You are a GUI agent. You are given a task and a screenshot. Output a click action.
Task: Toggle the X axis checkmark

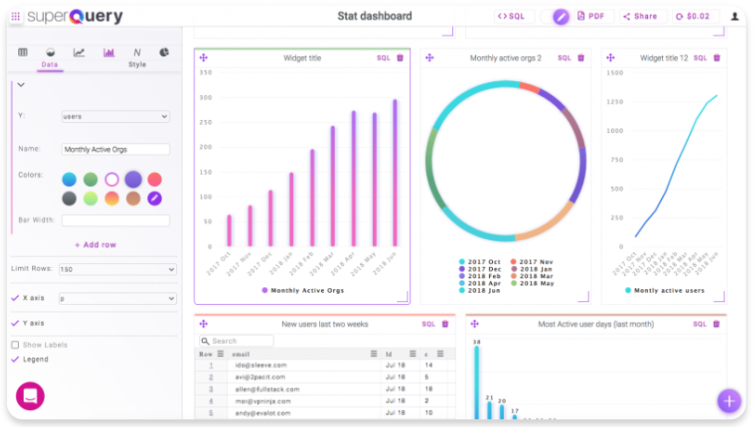pos(15,298)
